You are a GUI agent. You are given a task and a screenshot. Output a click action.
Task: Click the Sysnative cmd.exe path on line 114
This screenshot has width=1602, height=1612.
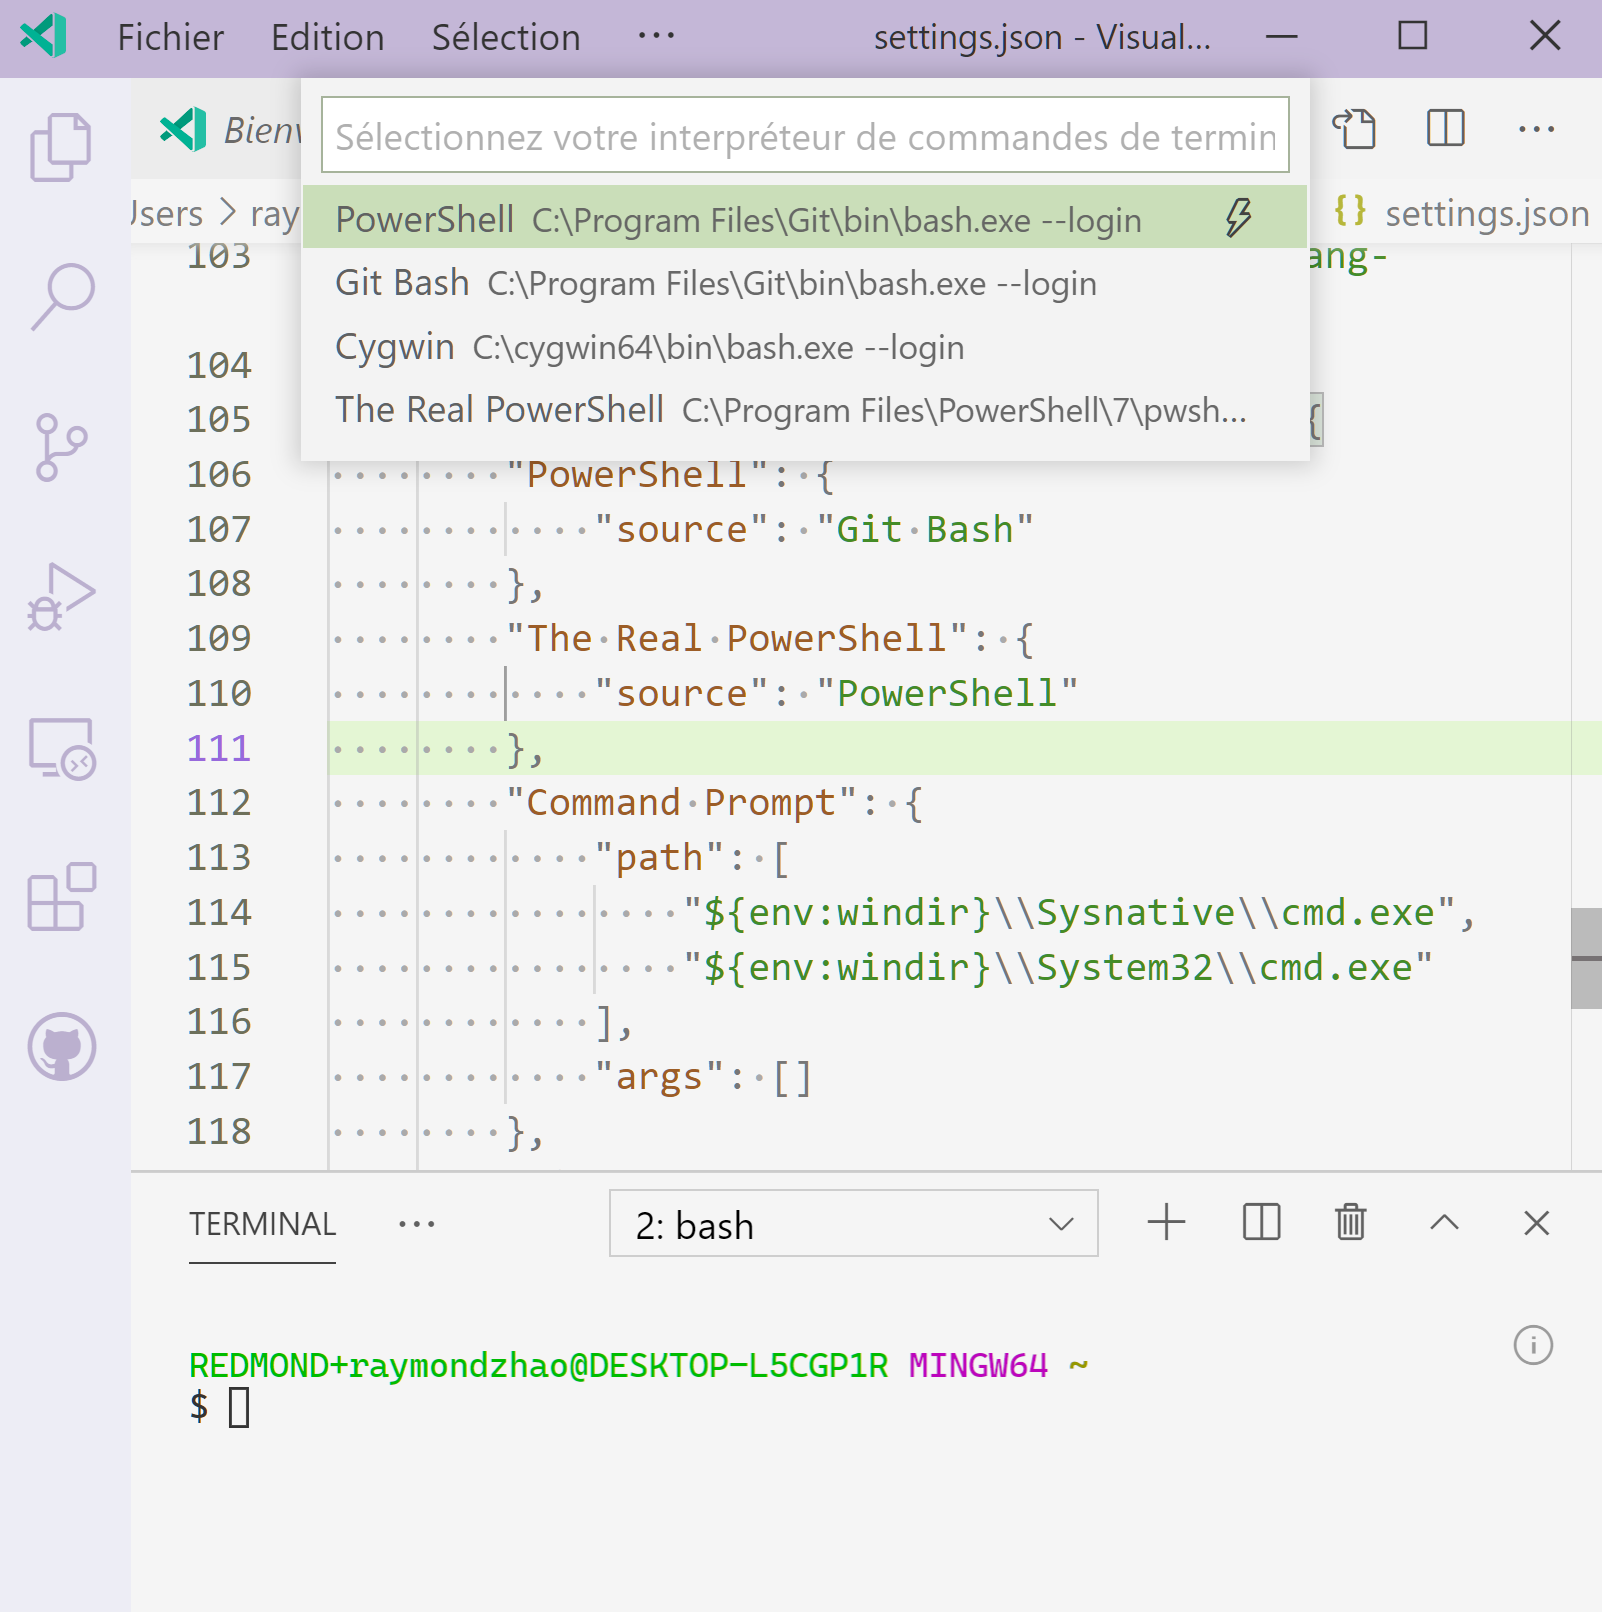1069,913
